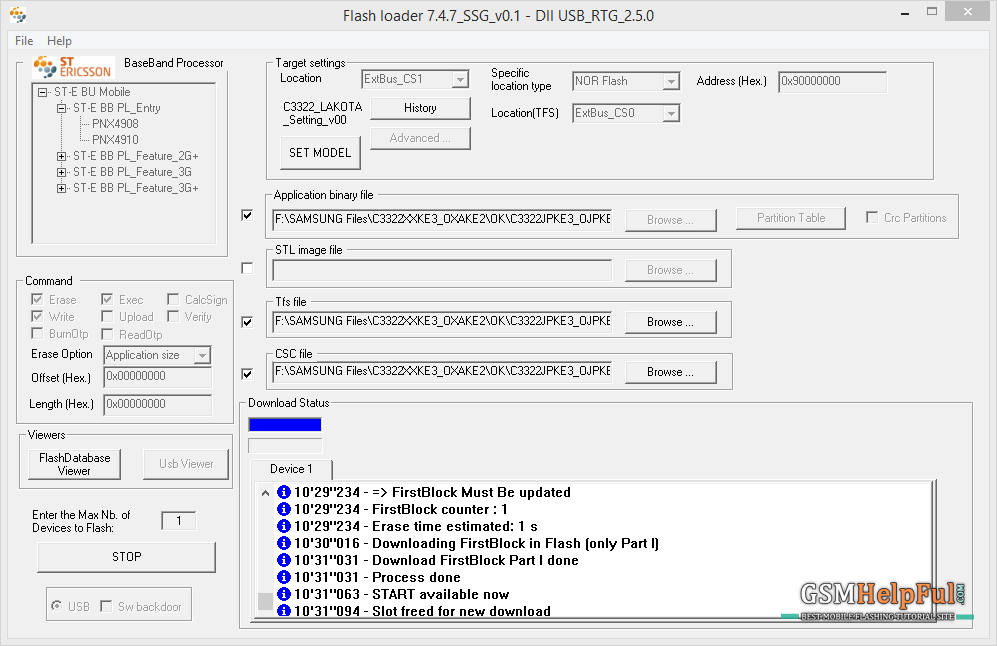Select PNX4910 in the processor tree

[x=115, y=140]
